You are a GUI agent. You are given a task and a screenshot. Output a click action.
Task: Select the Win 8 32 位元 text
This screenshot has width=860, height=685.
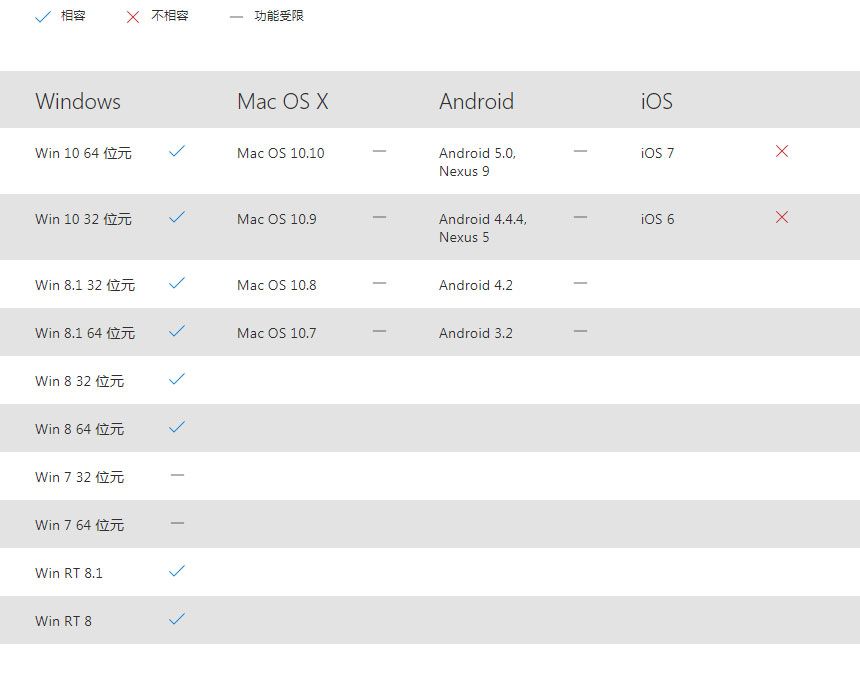[x=80, y=381]
